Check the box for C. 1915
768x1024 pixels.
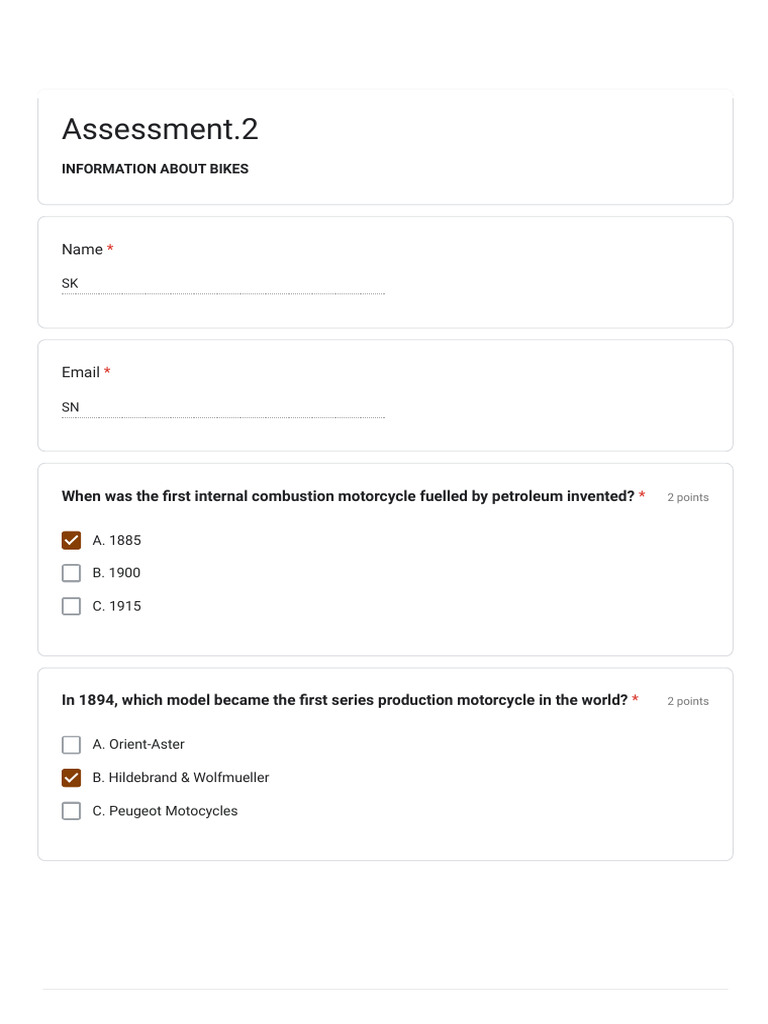[71, 606]
